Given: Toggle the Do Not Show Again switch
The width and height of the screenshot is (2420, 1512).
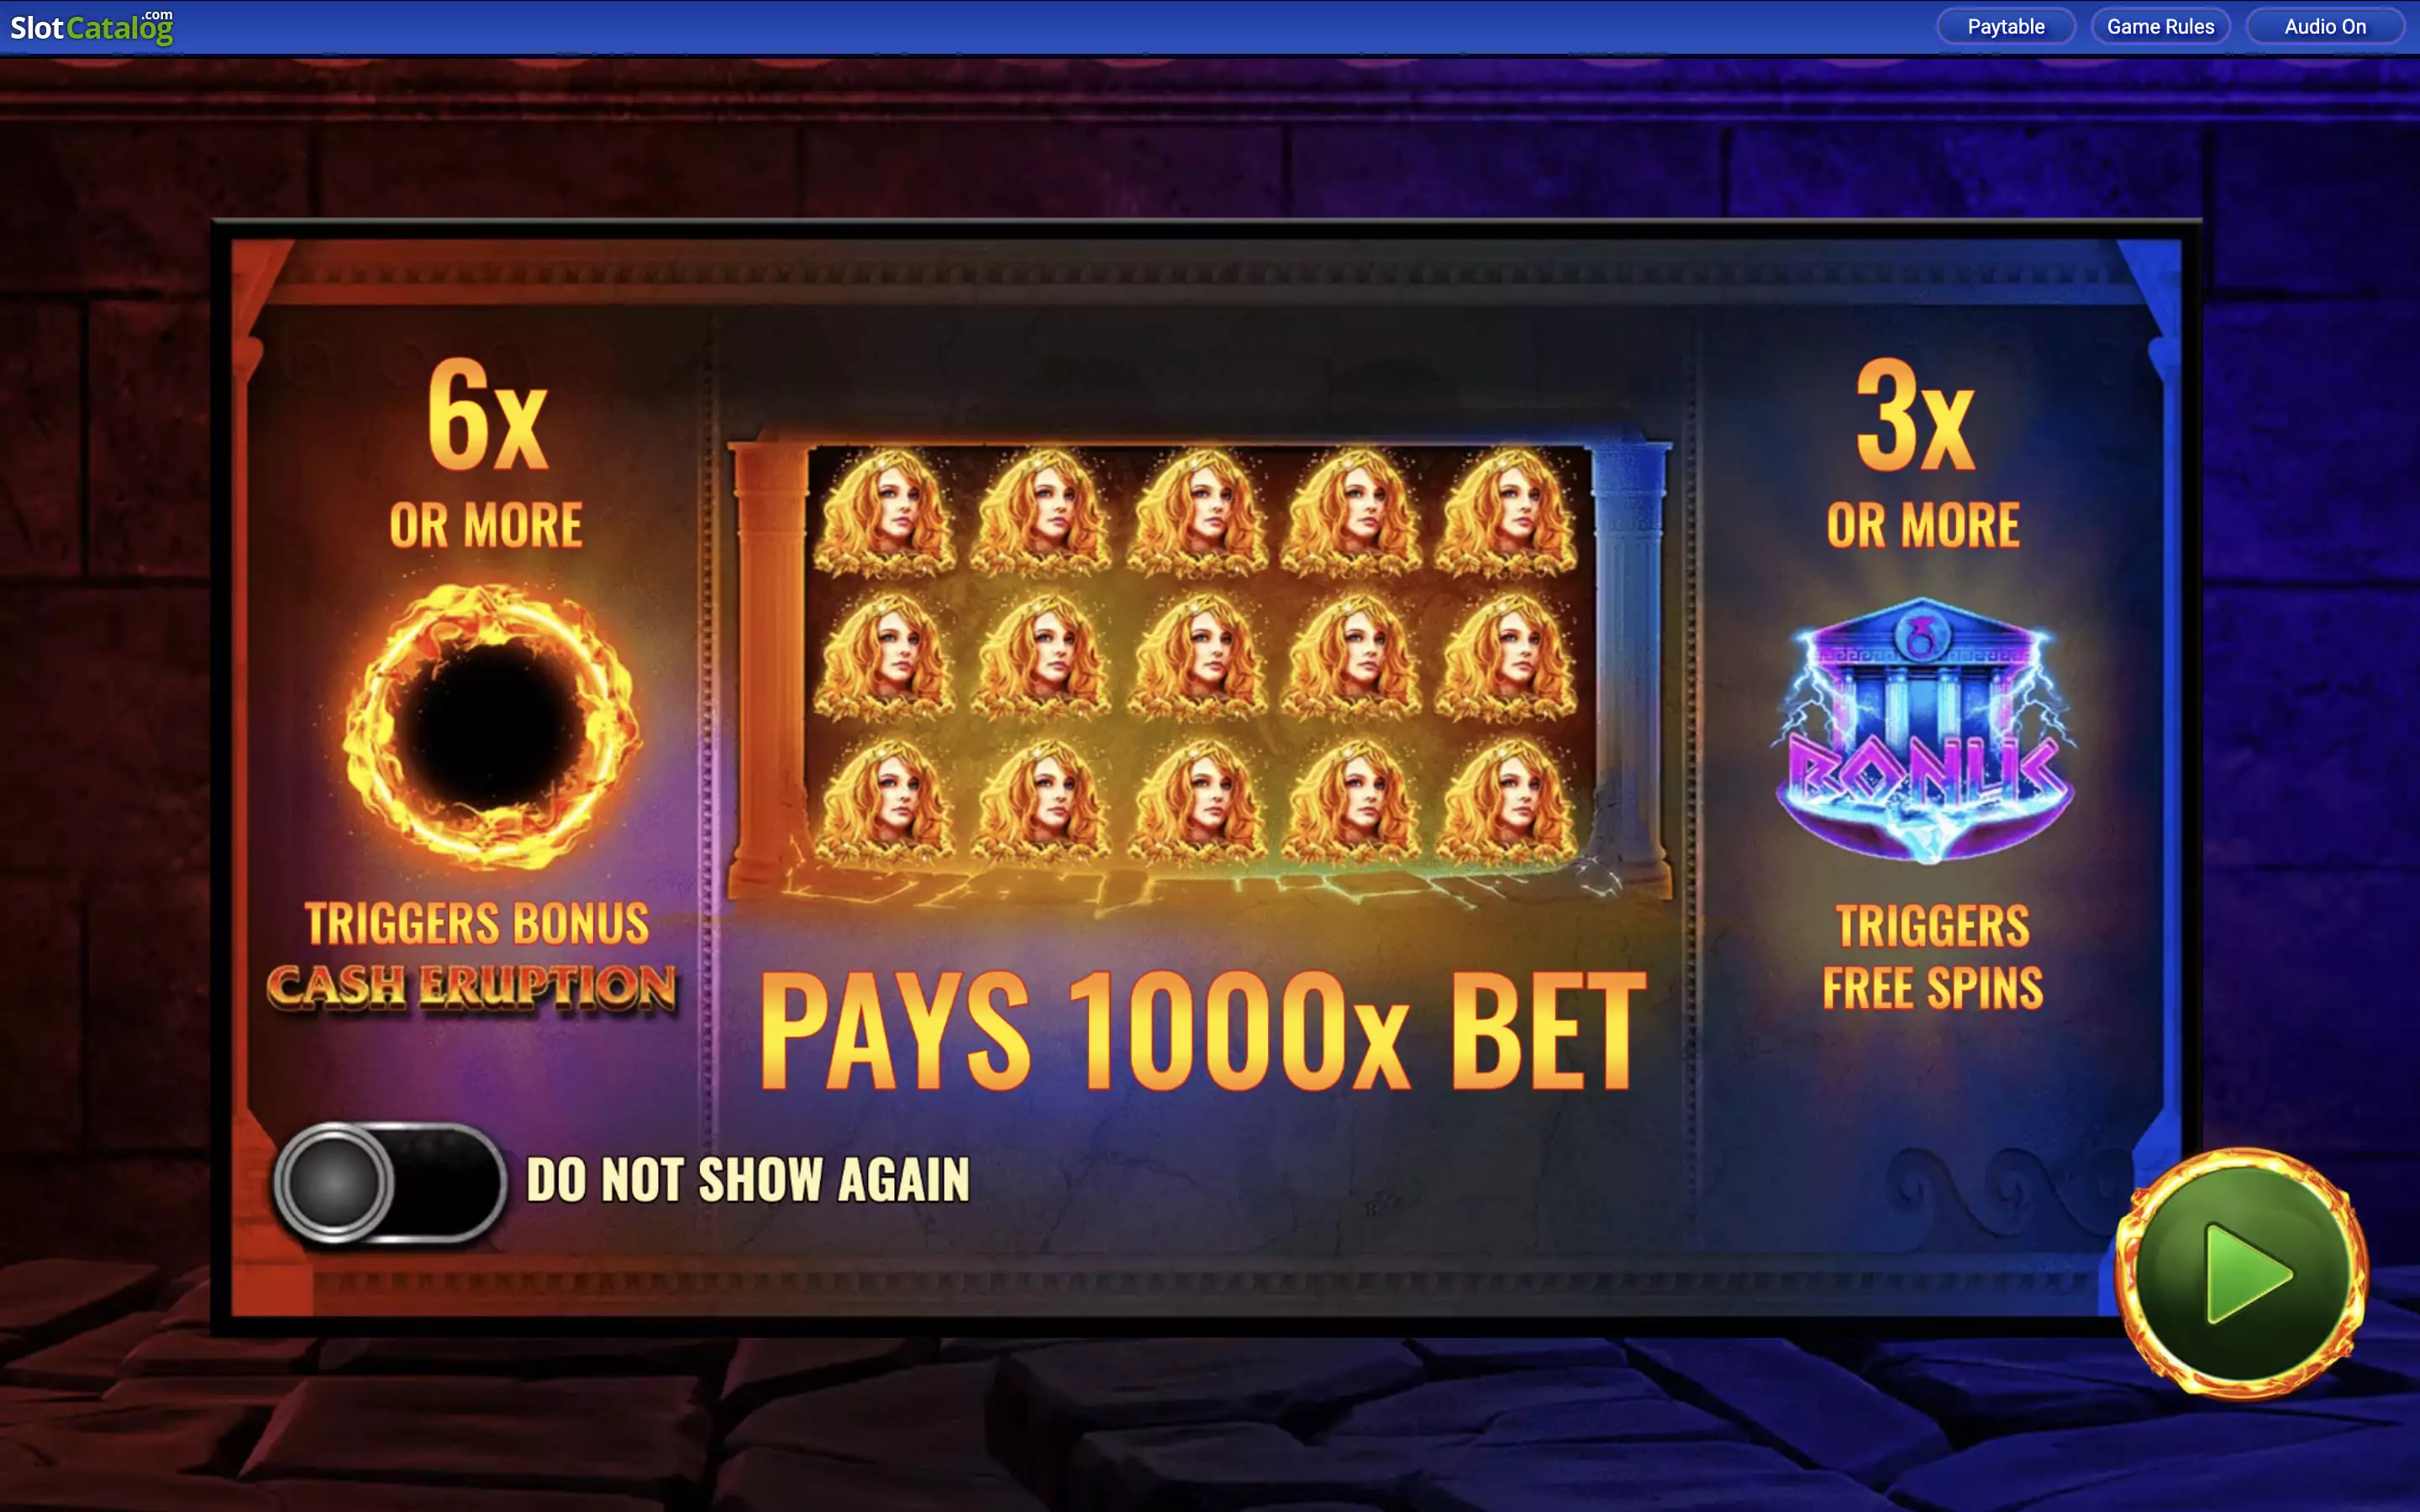Looking at the screenshot, I should [x=389, y=1182].
